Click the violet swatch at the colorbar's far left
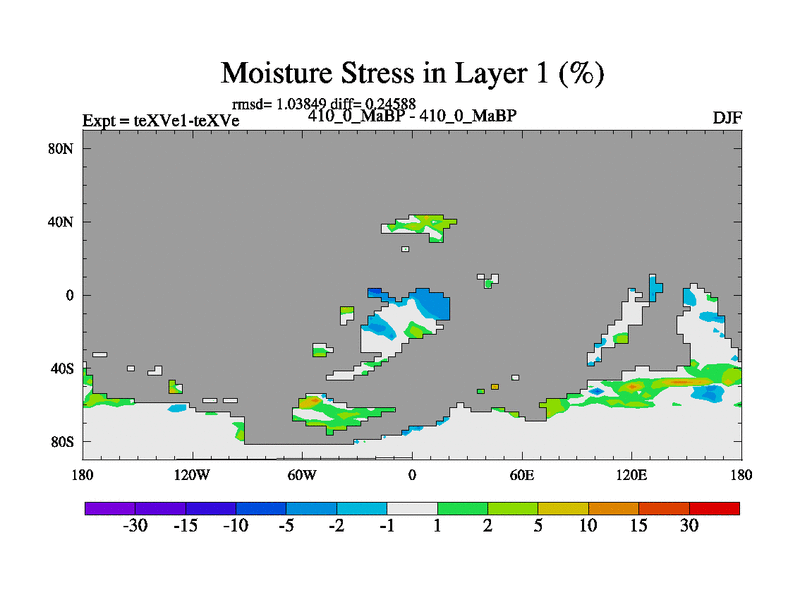The height and width of the screenshot is (600, 800). (110, 508)
